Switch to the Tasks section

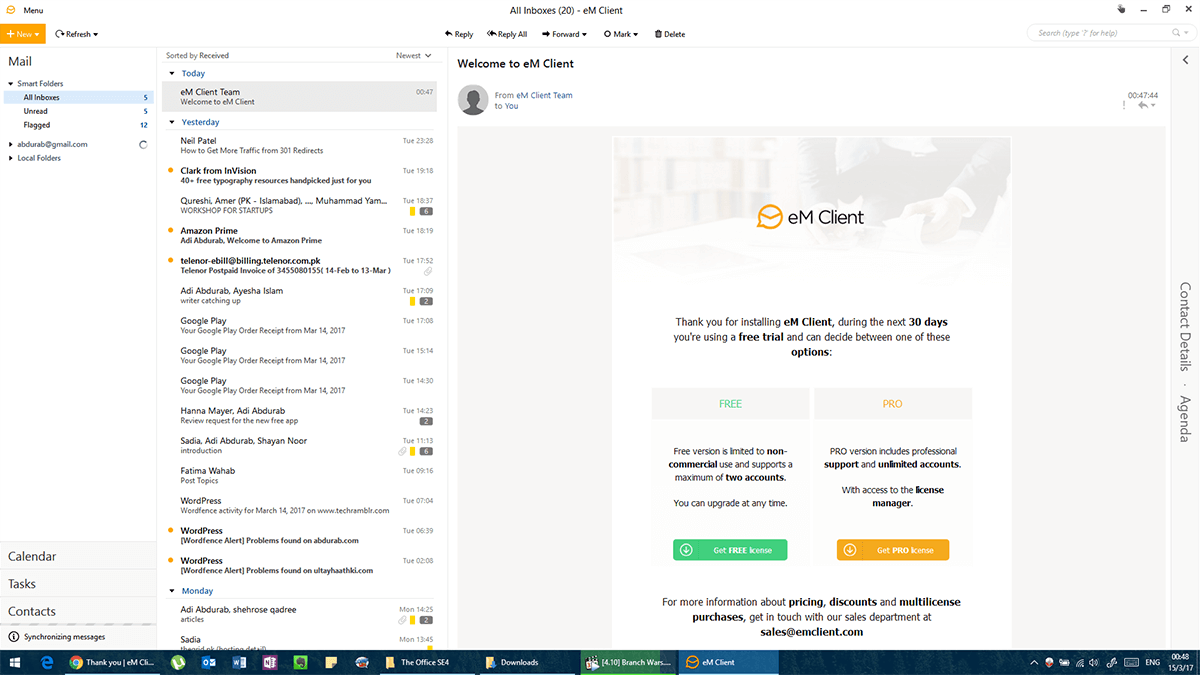pyautogui.click(x=77, y=583)
